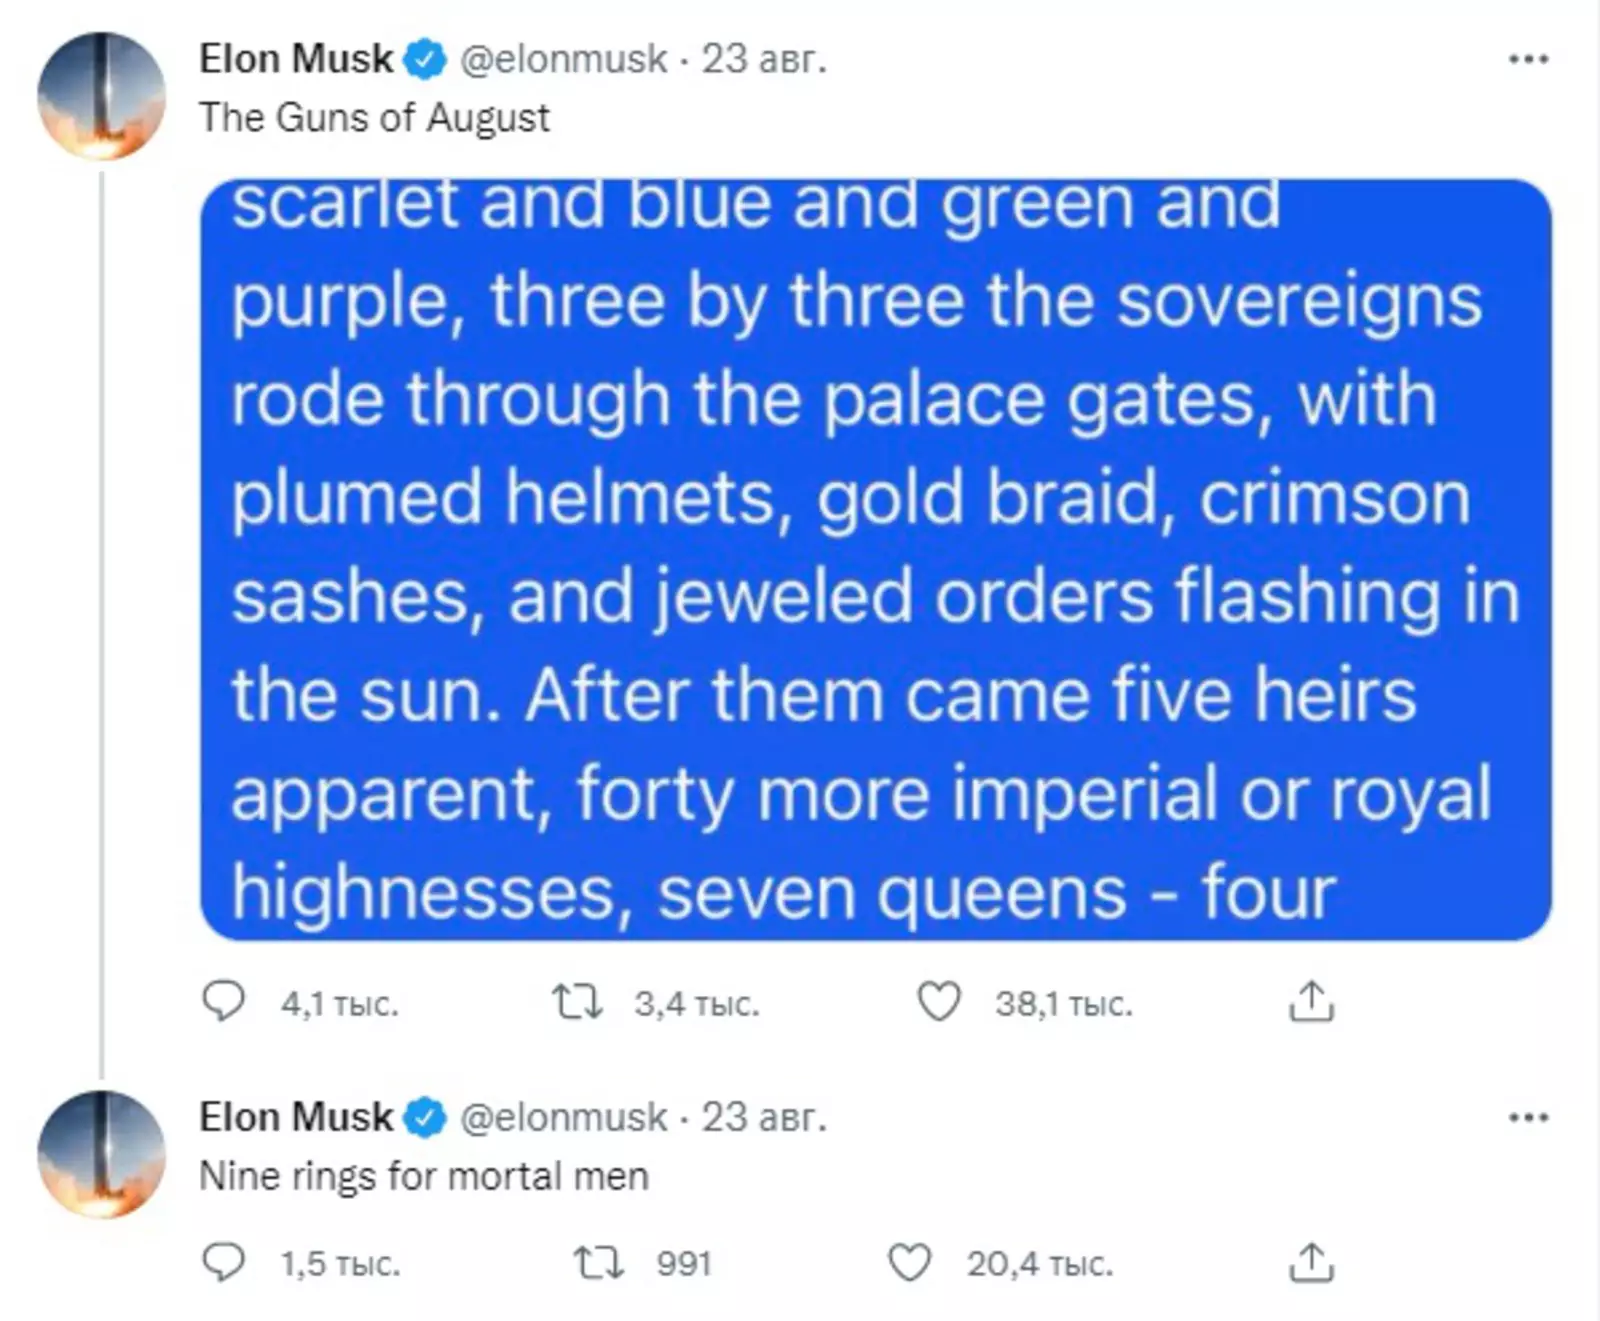Open the blue quoted text image
Screen dimensions: 1600x1321
(x=875, y=560)
